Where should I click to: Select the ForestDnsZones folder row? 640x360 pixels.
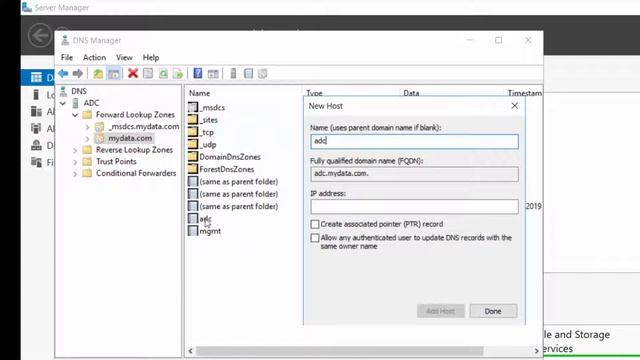227,169
